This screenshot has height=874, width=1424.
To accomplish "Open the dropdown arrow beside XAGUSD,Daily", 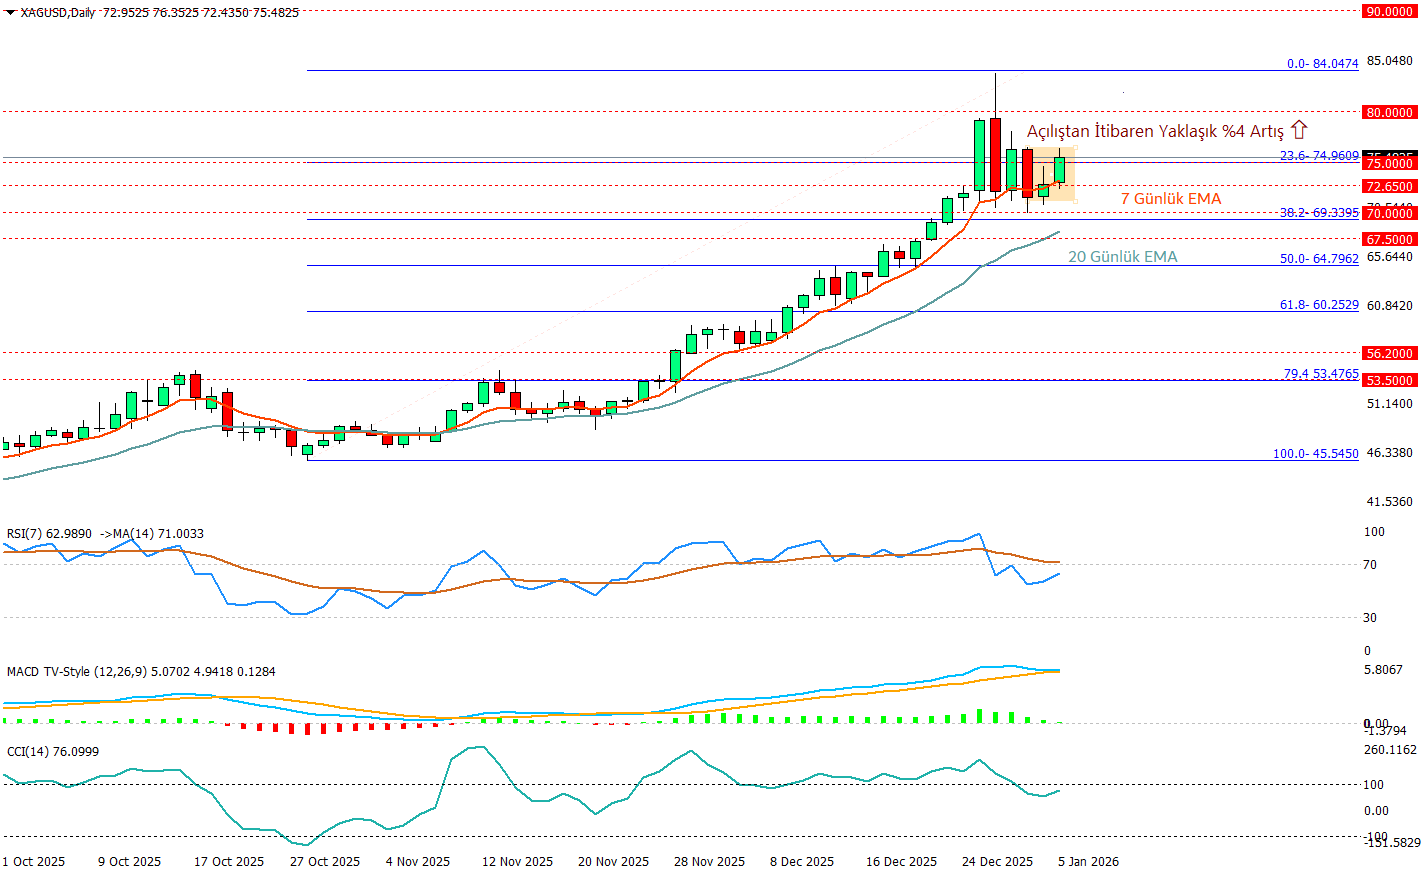I will tap(10, 12).
